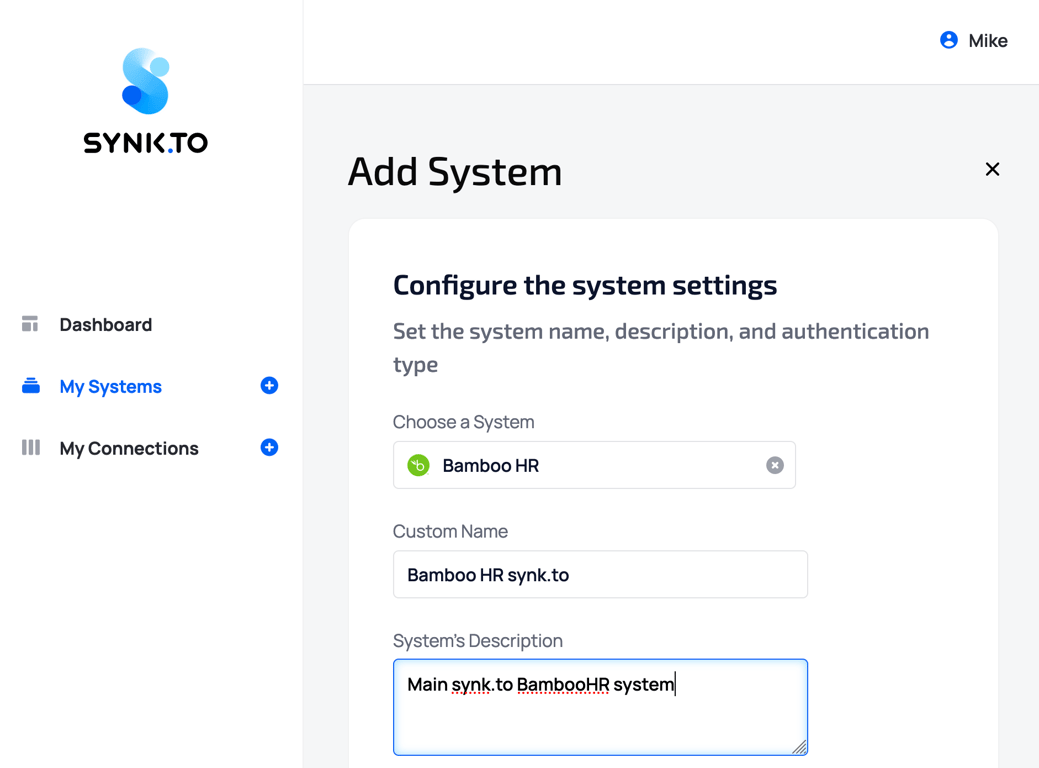The height and width of the screenshot is (768, 1039).
Task: Click the user avatar icon
Action: pyautogui.click(x=949, y=40)
